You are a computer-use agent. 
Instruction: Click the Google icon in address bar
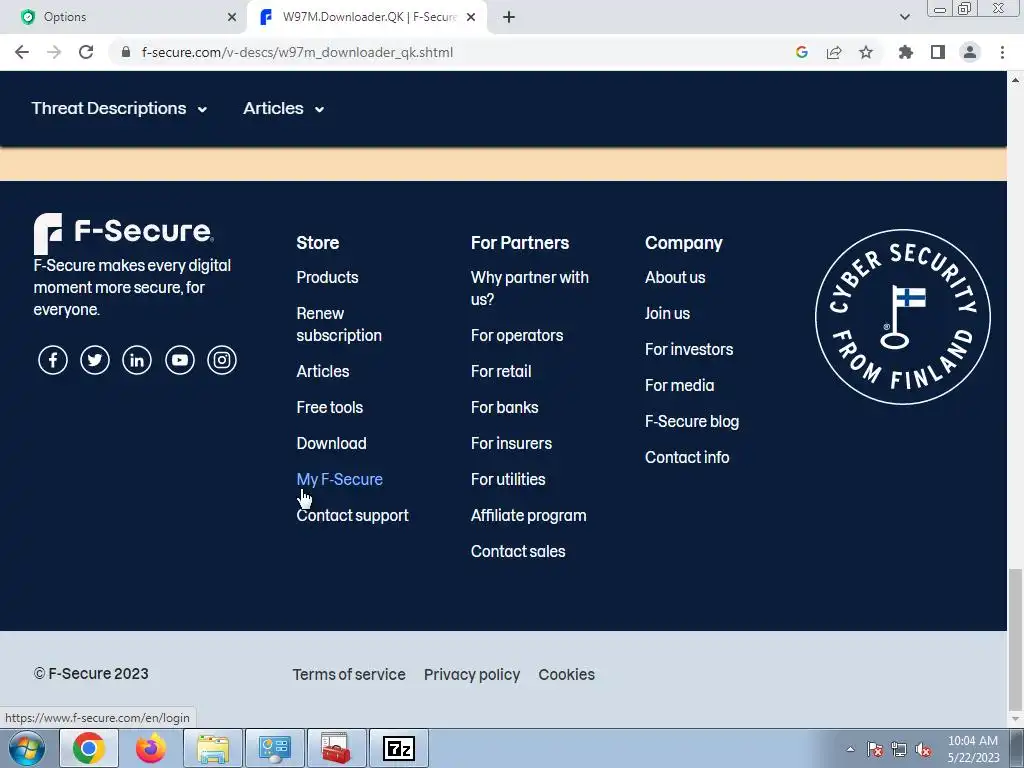point(802,52)
